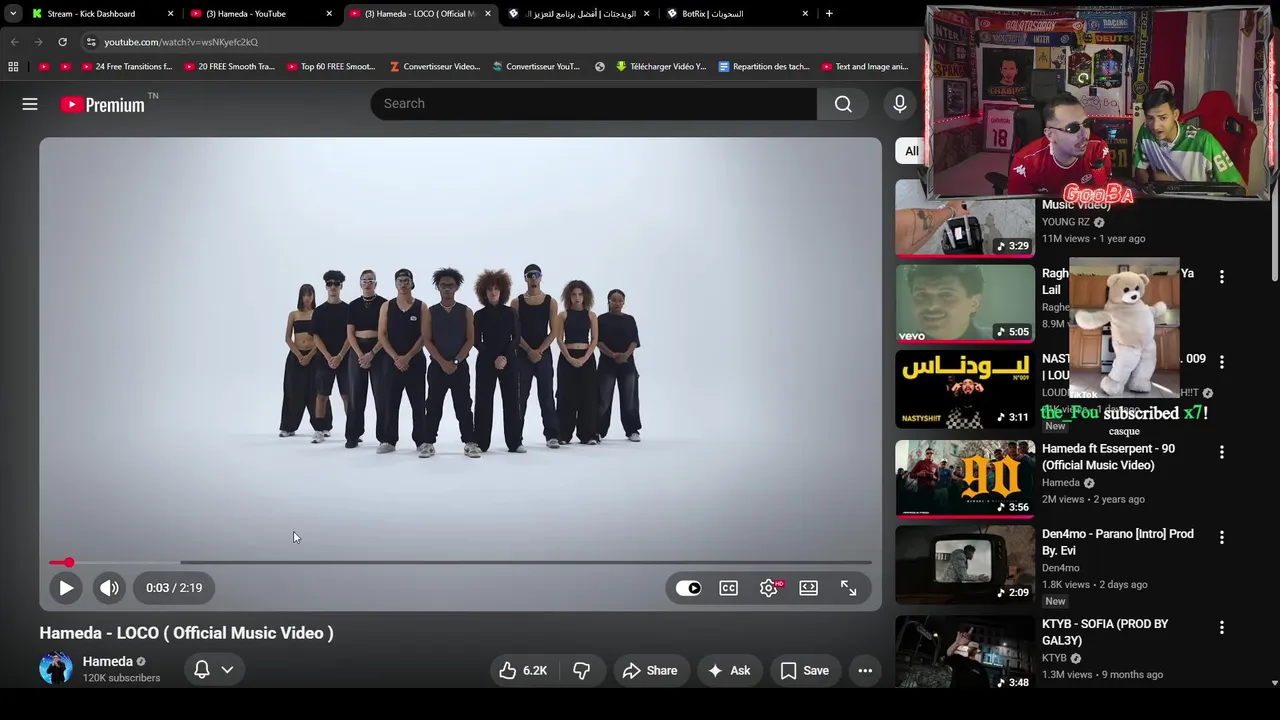This screenshot has height=720, width=1280.
Task: Switch to the Arabic widgets browser tab
Action: click(580, 14)
